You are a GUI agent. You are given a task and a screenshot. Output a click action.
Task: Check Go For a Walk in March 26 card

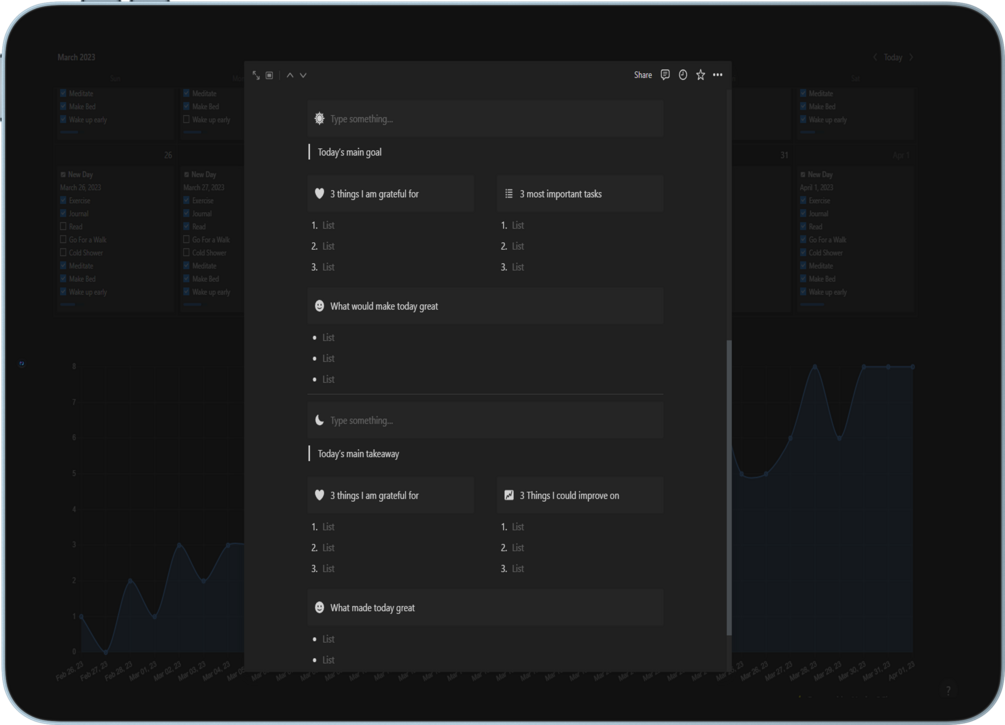coord(63,239)
